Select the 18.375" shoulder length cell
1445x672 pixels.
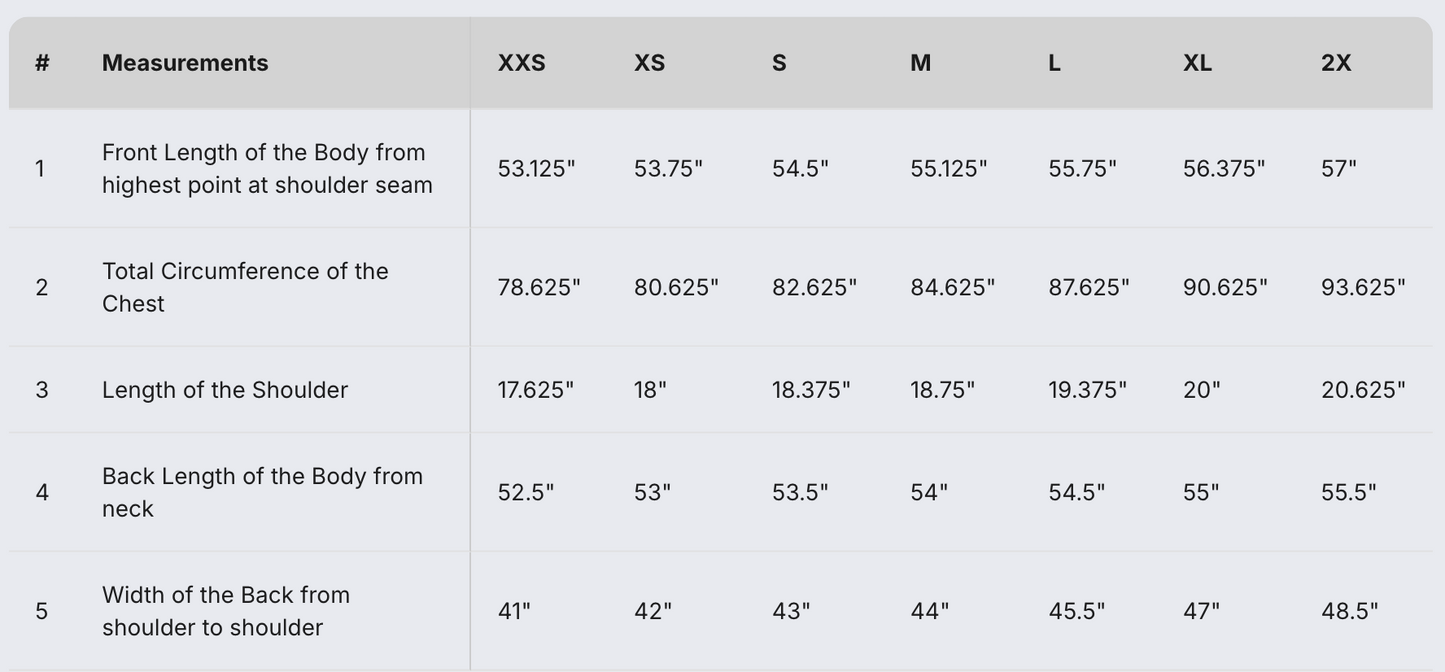[811, 390]
